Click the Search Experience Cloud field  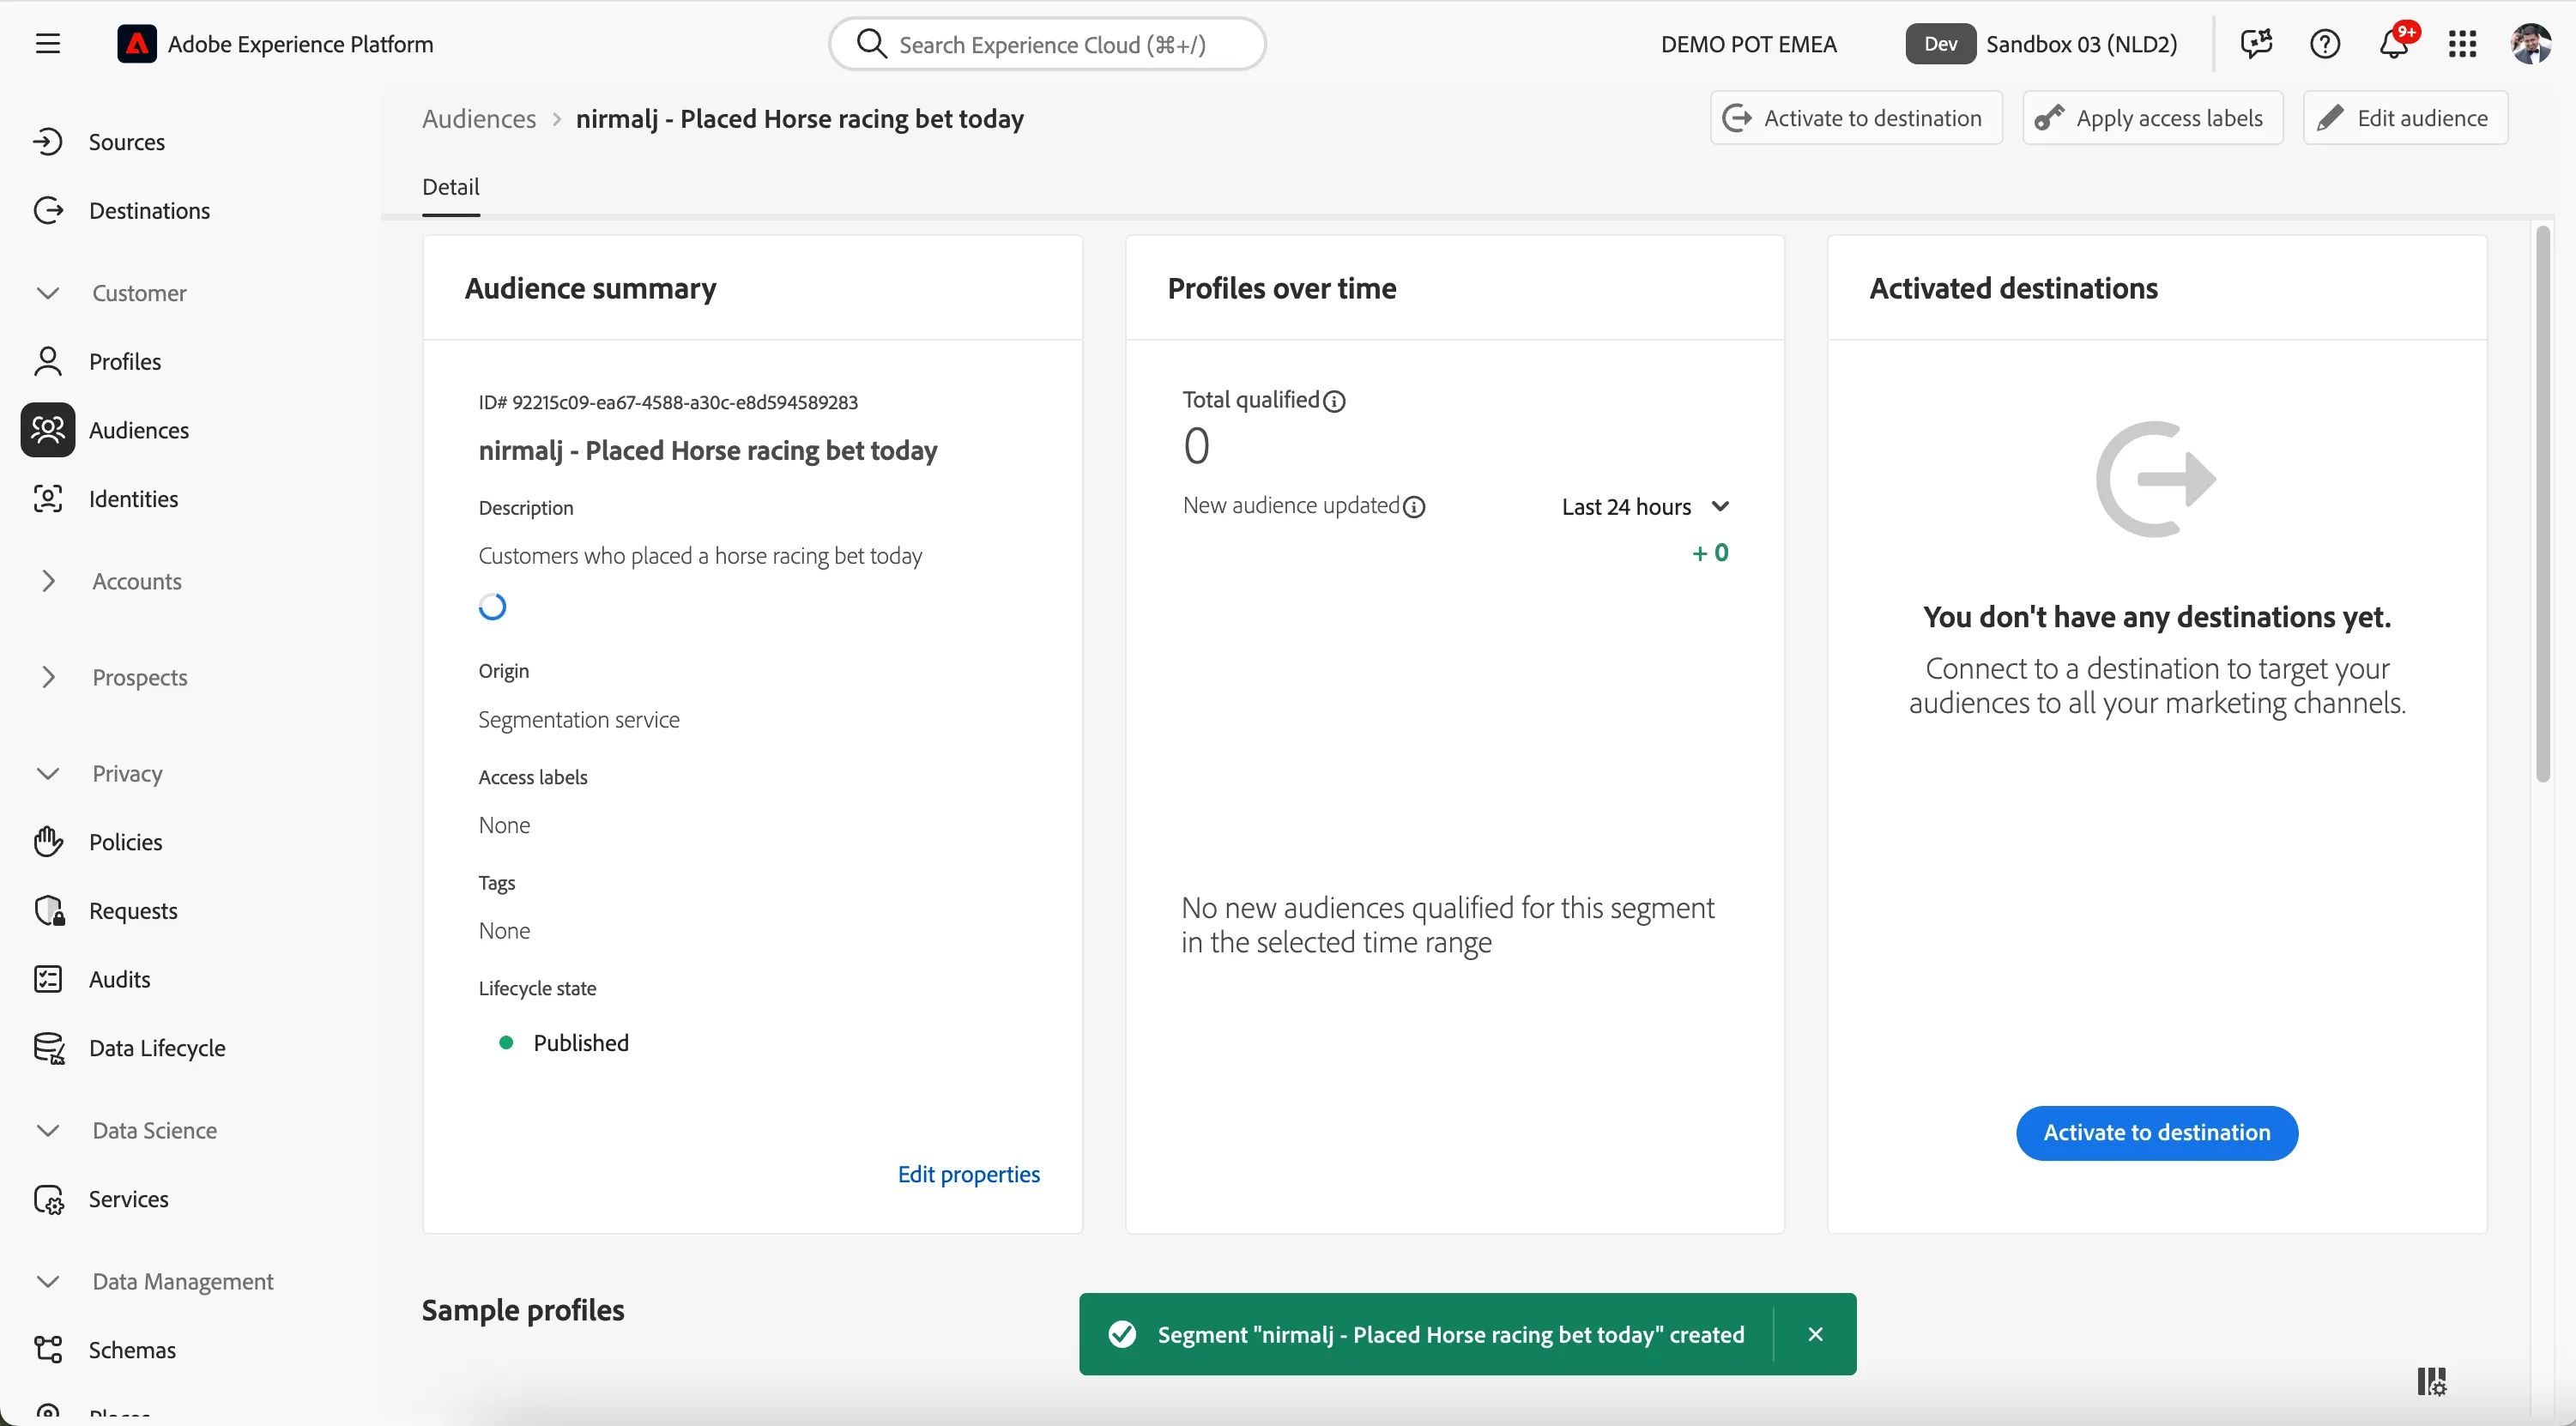click(1047, 44)
